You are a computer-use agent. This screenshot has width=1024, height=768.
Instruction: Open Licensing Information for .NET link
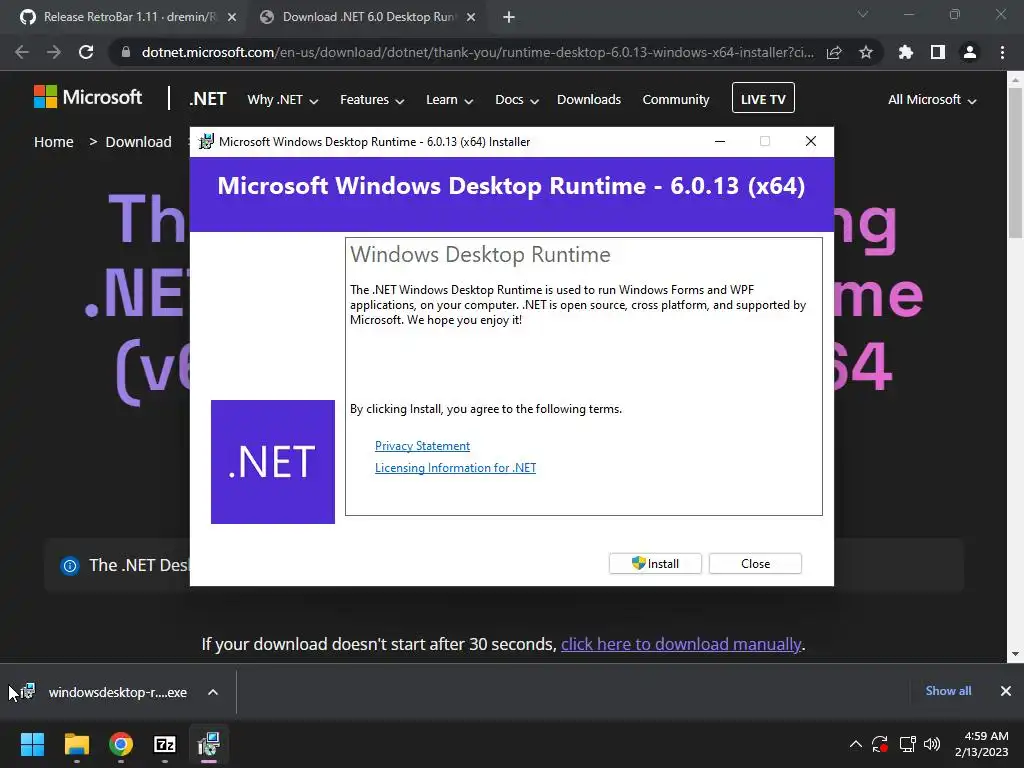[x=455, y=468]
